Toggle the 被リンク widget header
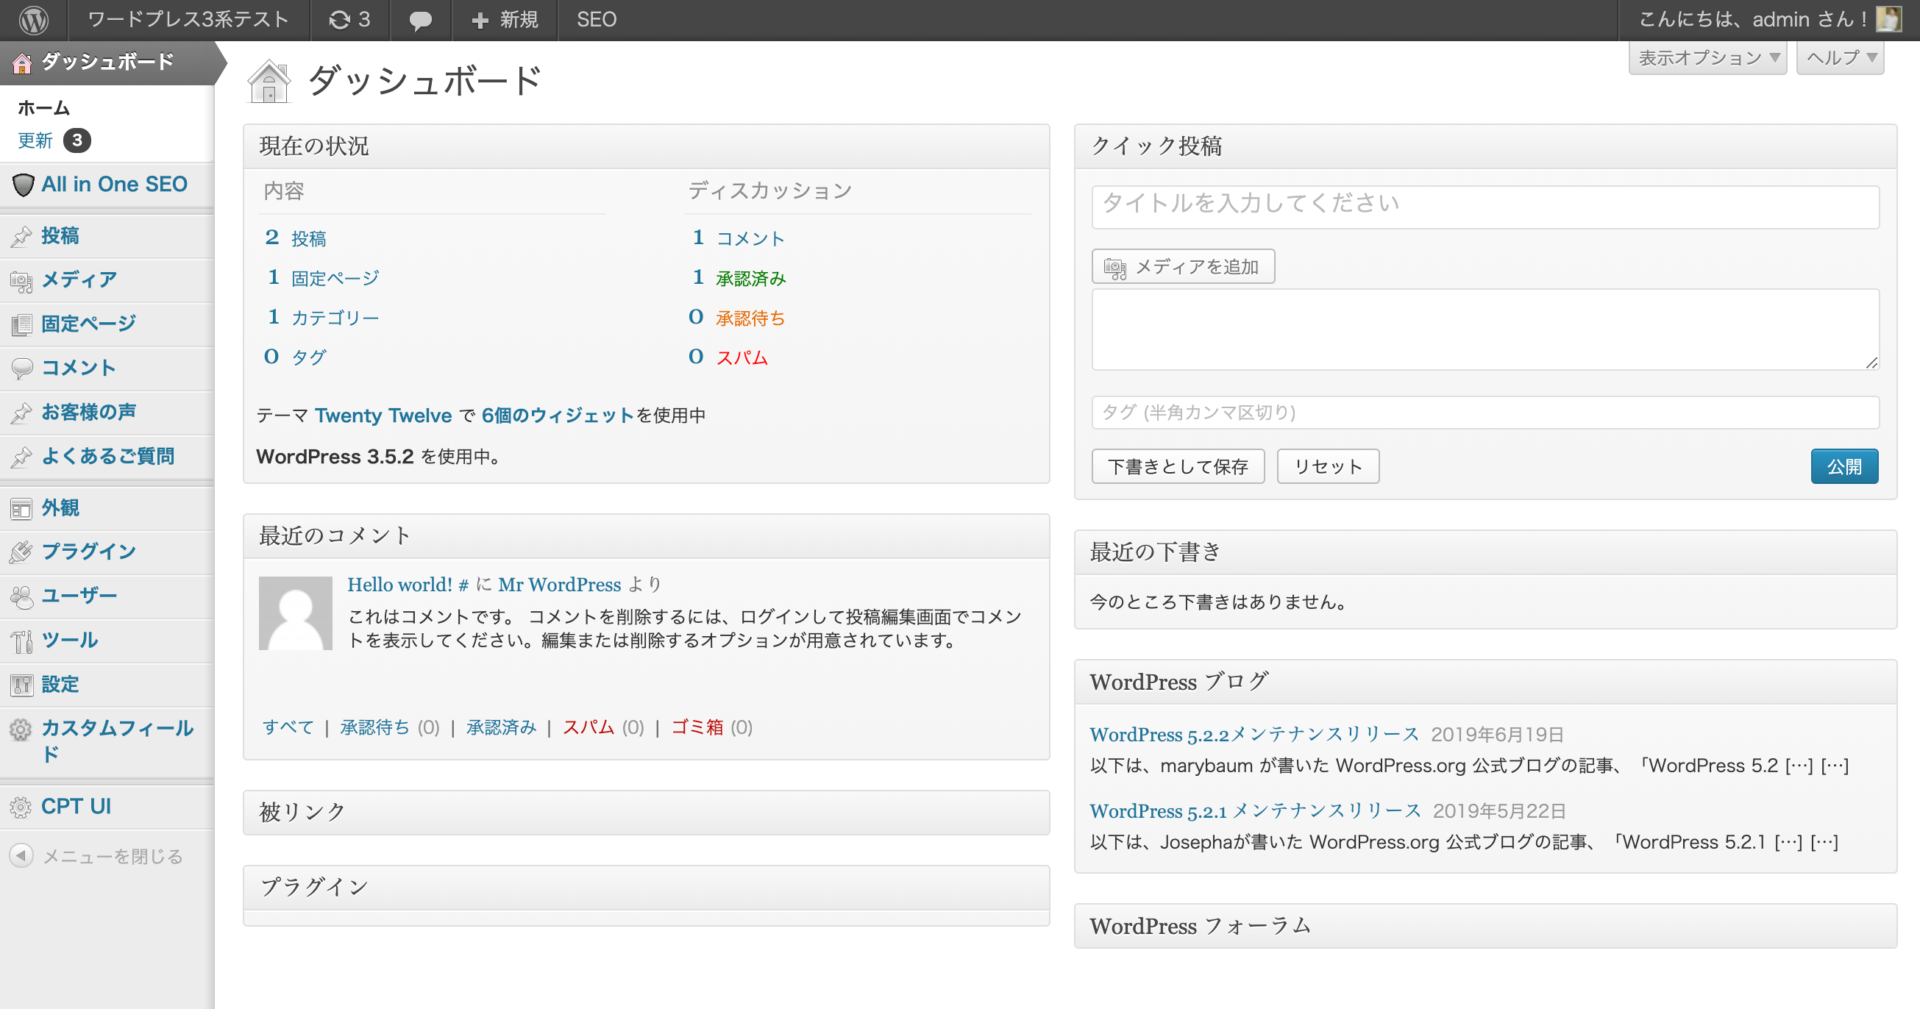Screen dimensions: 1920x1009 tap(646, 812)
